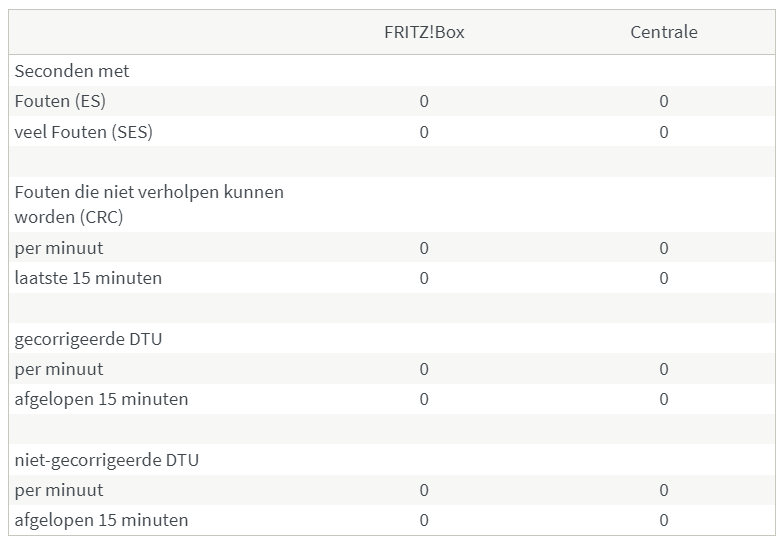Select the 'gecorrigeerde DTU' section heading
782x542 pixels.
(88, 339)
